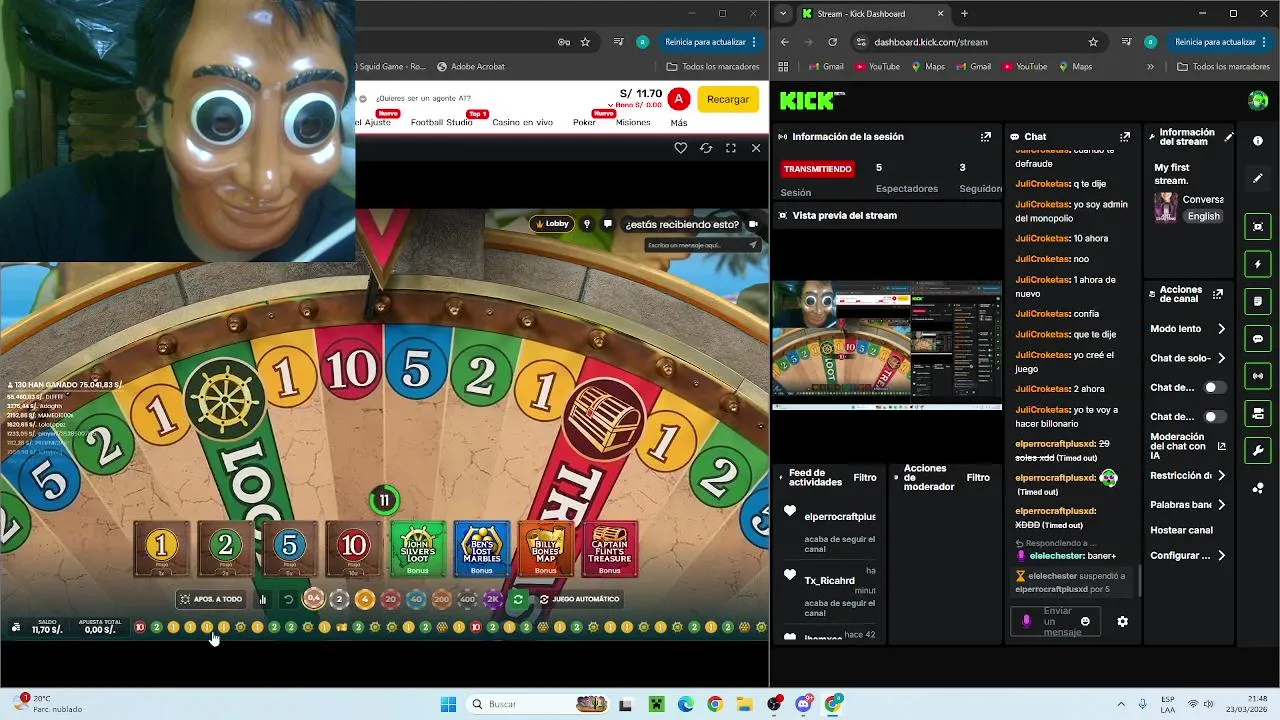Open Filtro for Feed de actividades
Image resolution: width=1280 pixels, height=720 pixels.
(x=864, y=478)
